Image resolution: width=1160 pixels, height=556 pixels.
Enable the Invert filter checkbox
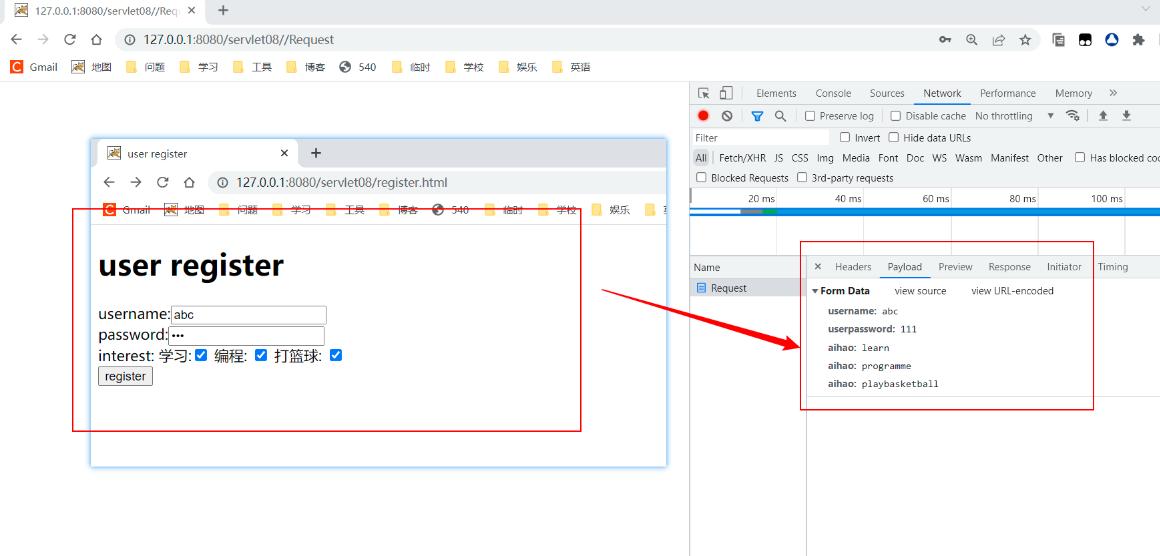point(845,138)
